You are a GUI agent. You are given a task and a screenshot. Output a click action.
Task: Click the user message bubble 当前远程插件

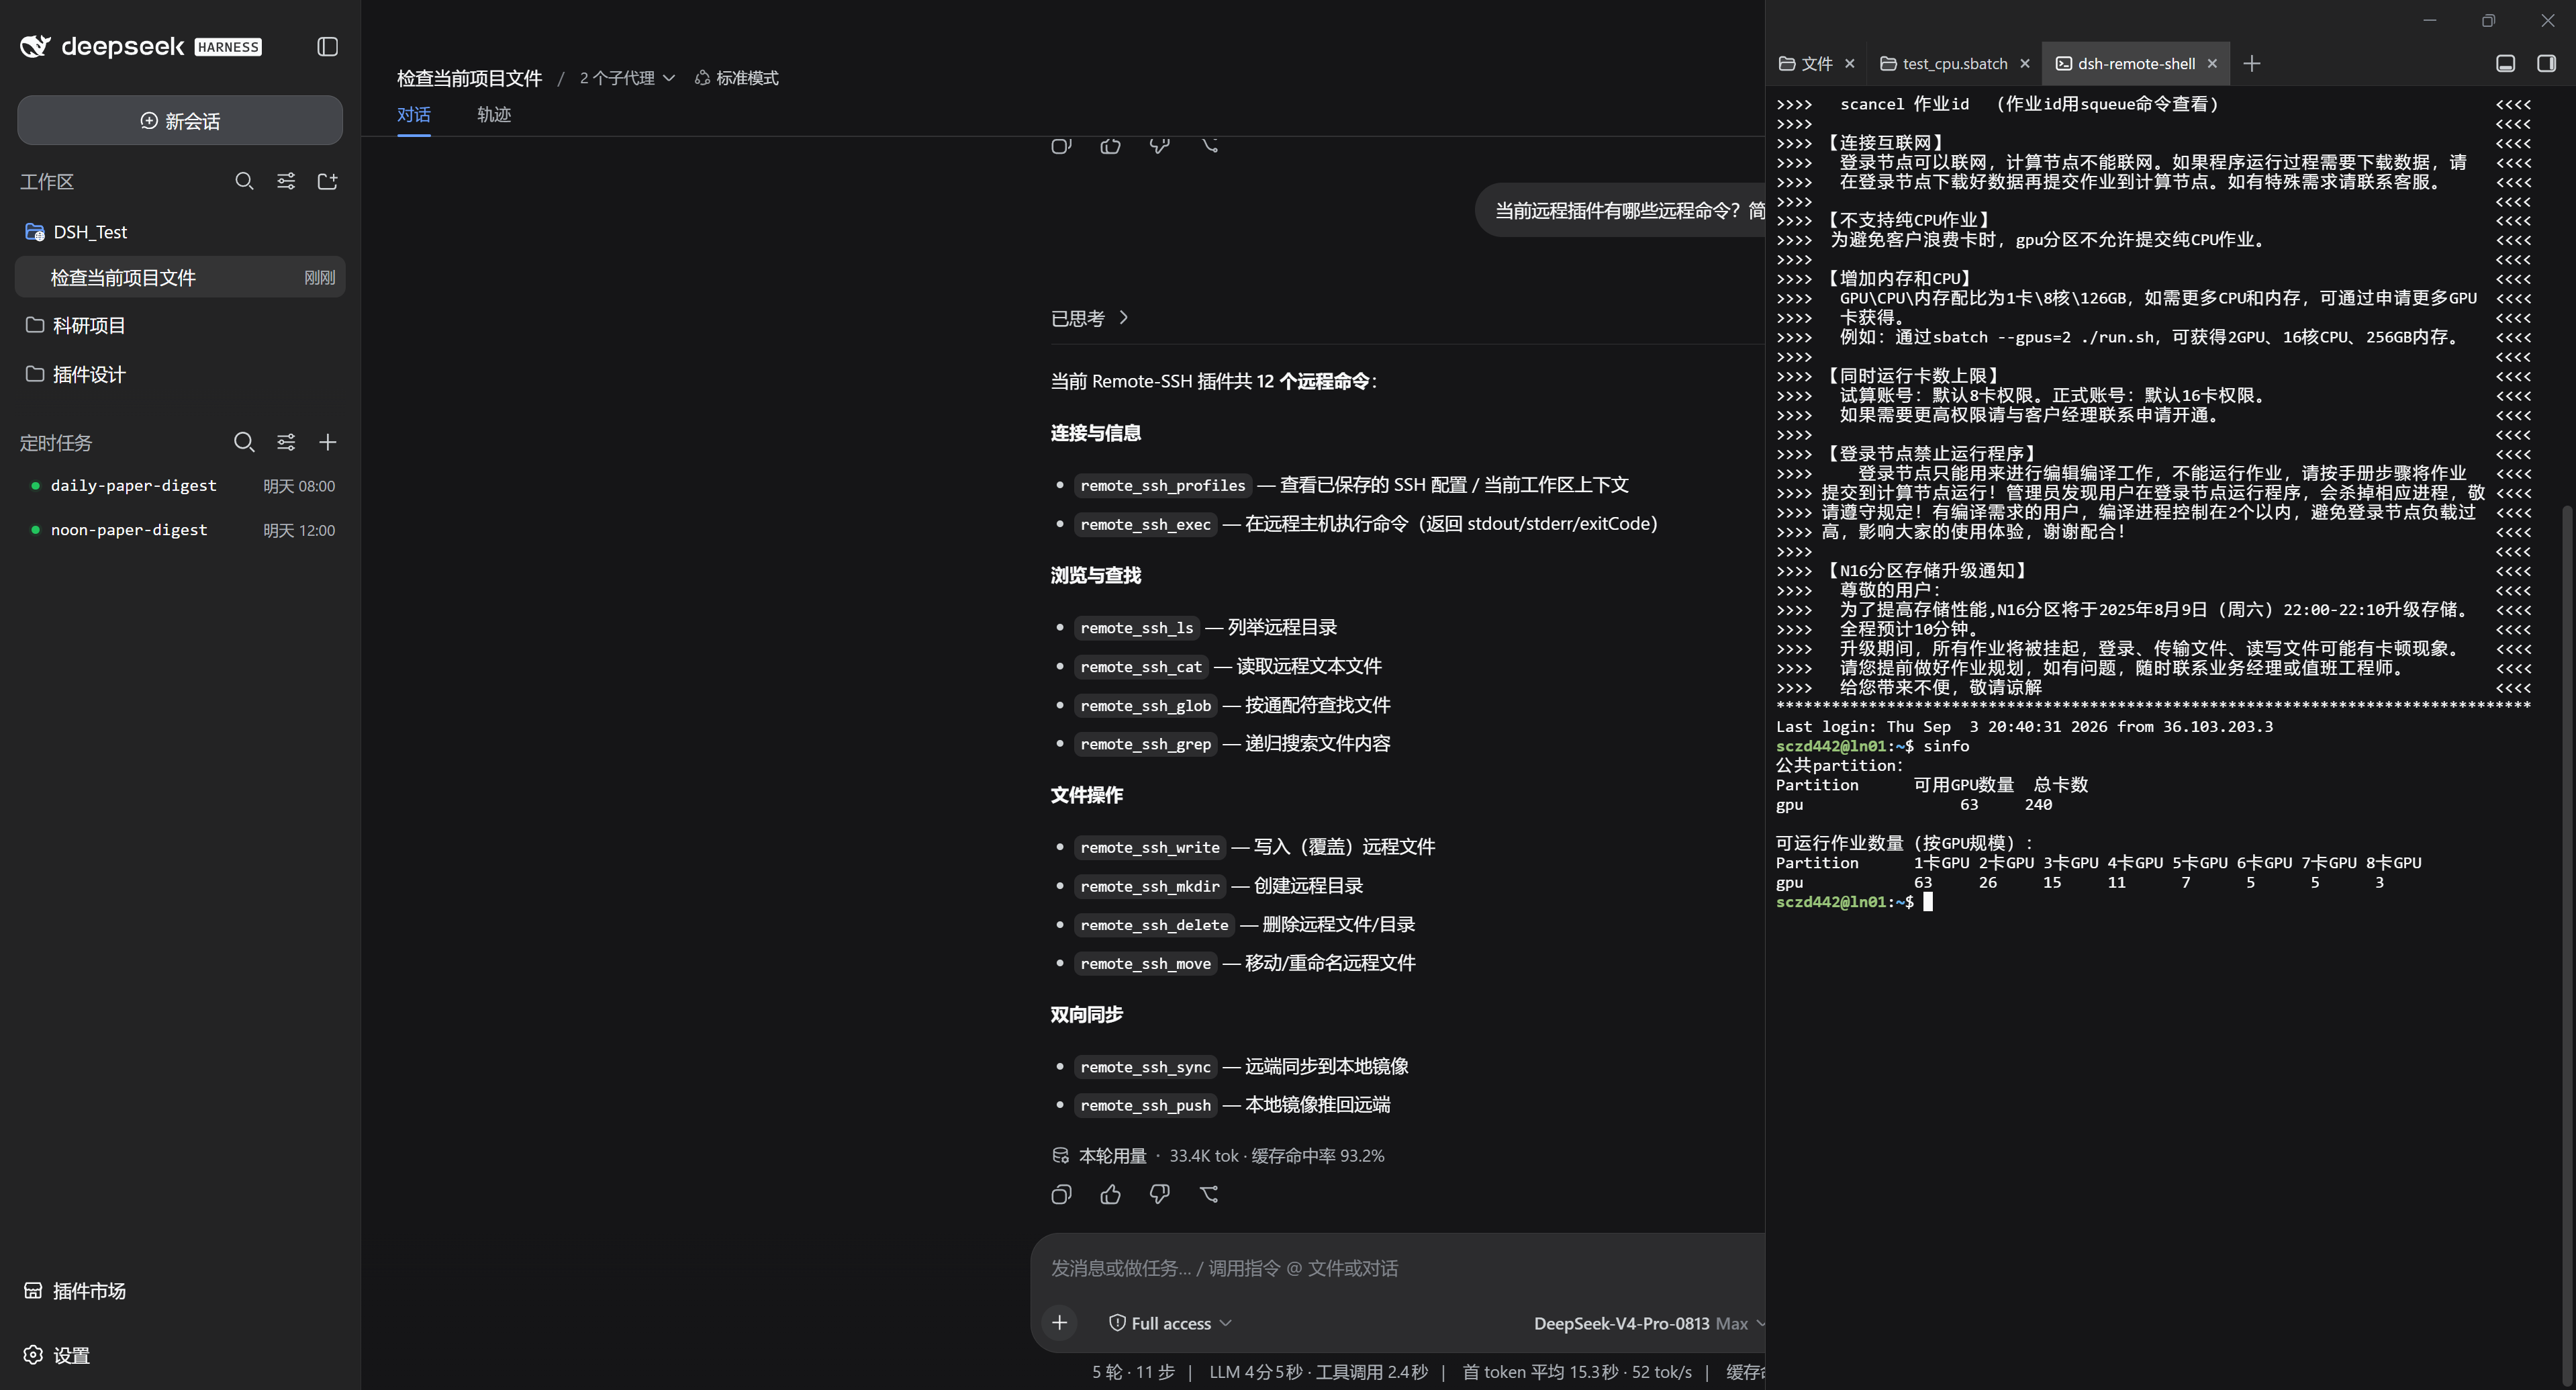tap(1620, 211)
